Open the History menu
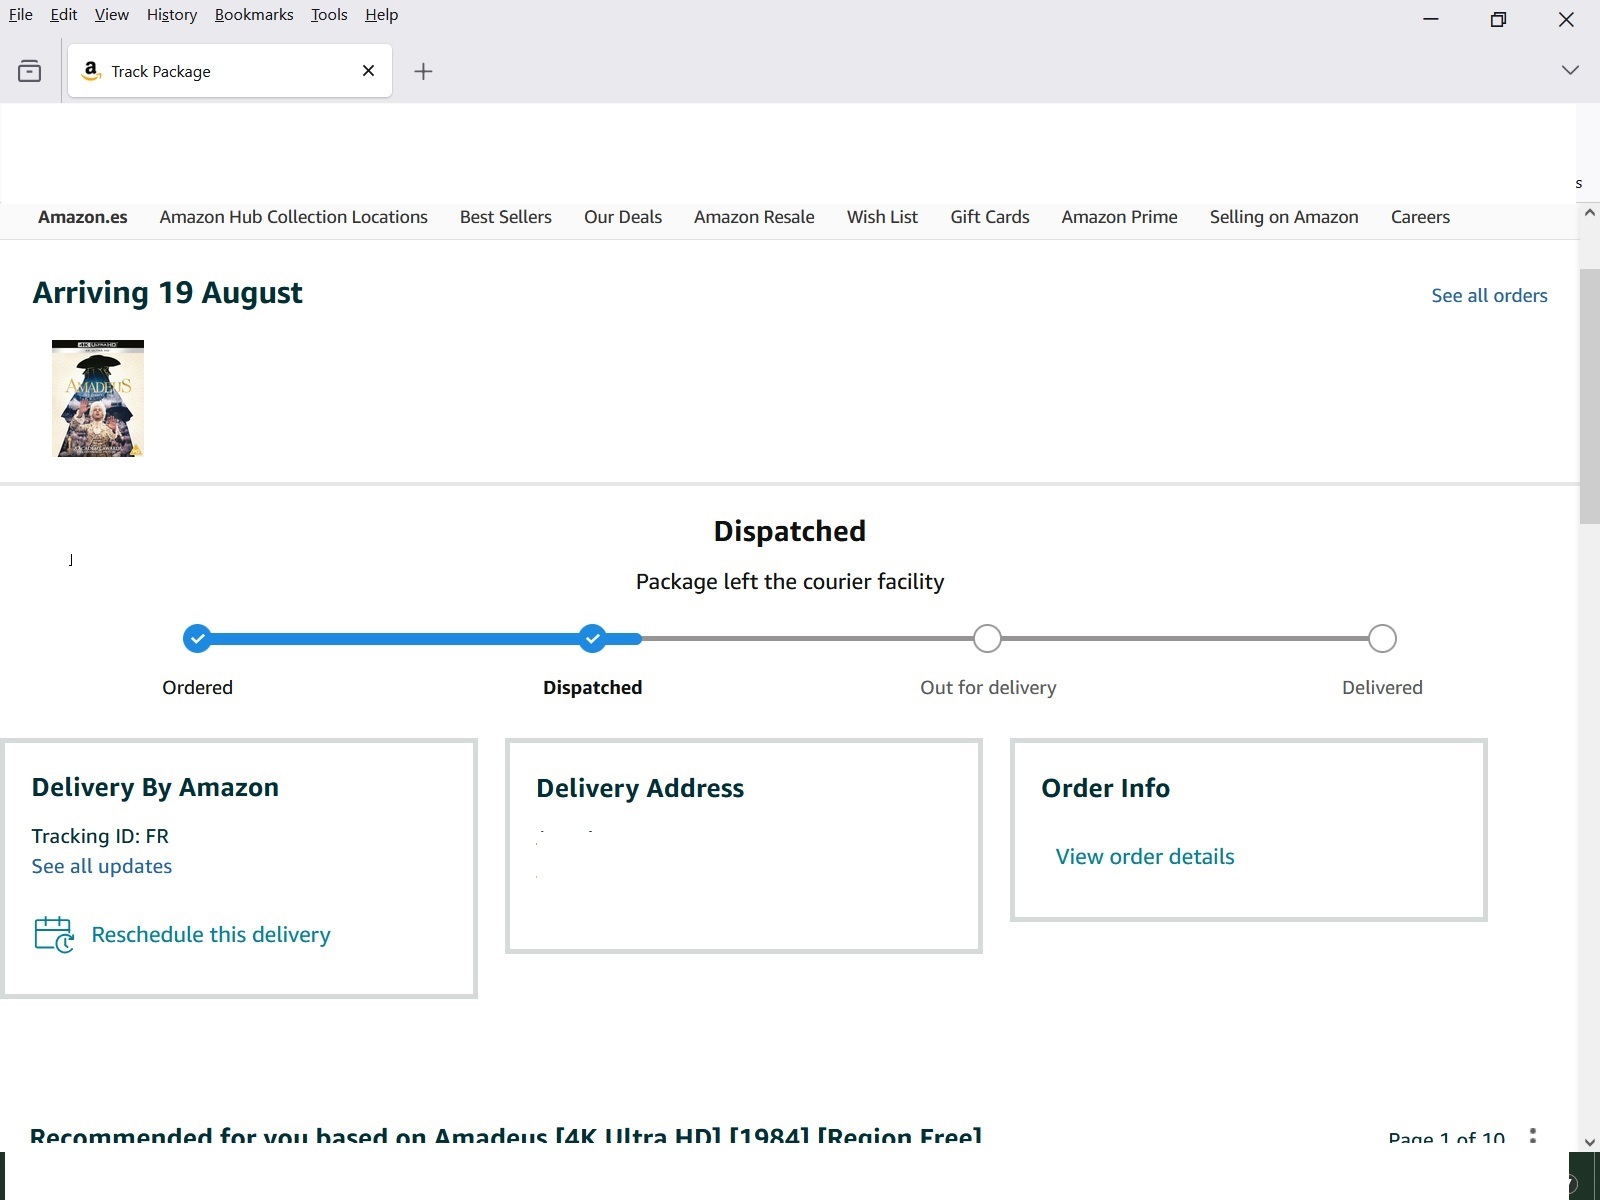This screenshot has height=1200, width=1600. click(172, 15)
